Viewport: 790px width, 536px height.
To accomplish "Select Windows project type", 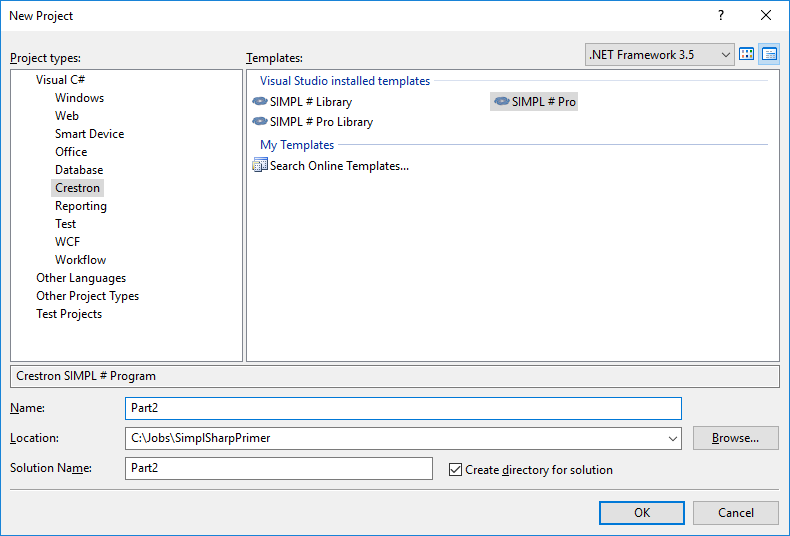I will point(80,98).
